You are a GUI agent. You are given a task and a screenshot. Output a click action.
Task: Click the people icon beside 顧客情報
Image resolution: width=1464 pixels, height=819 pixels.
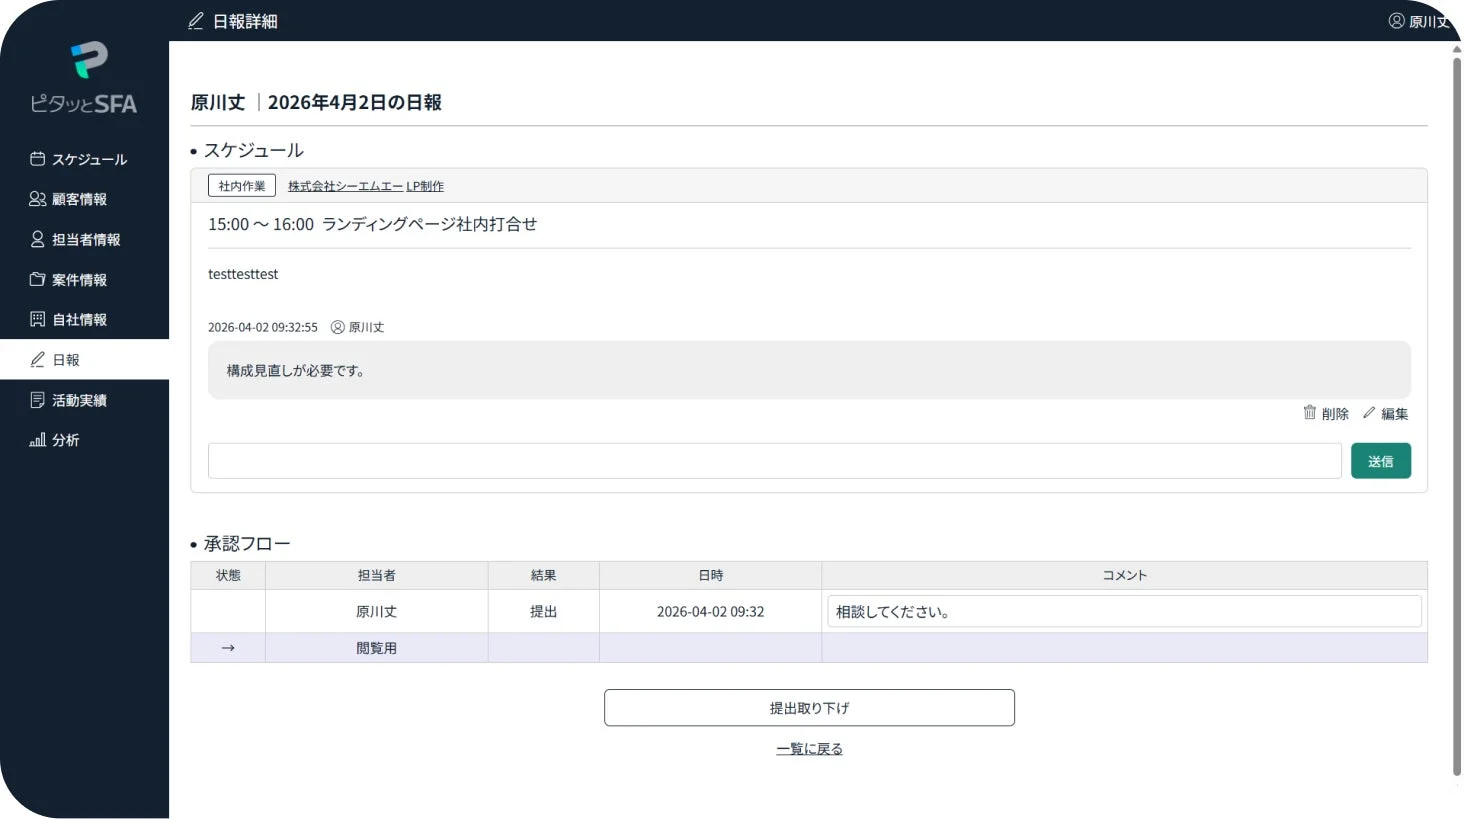coord(37,199)
